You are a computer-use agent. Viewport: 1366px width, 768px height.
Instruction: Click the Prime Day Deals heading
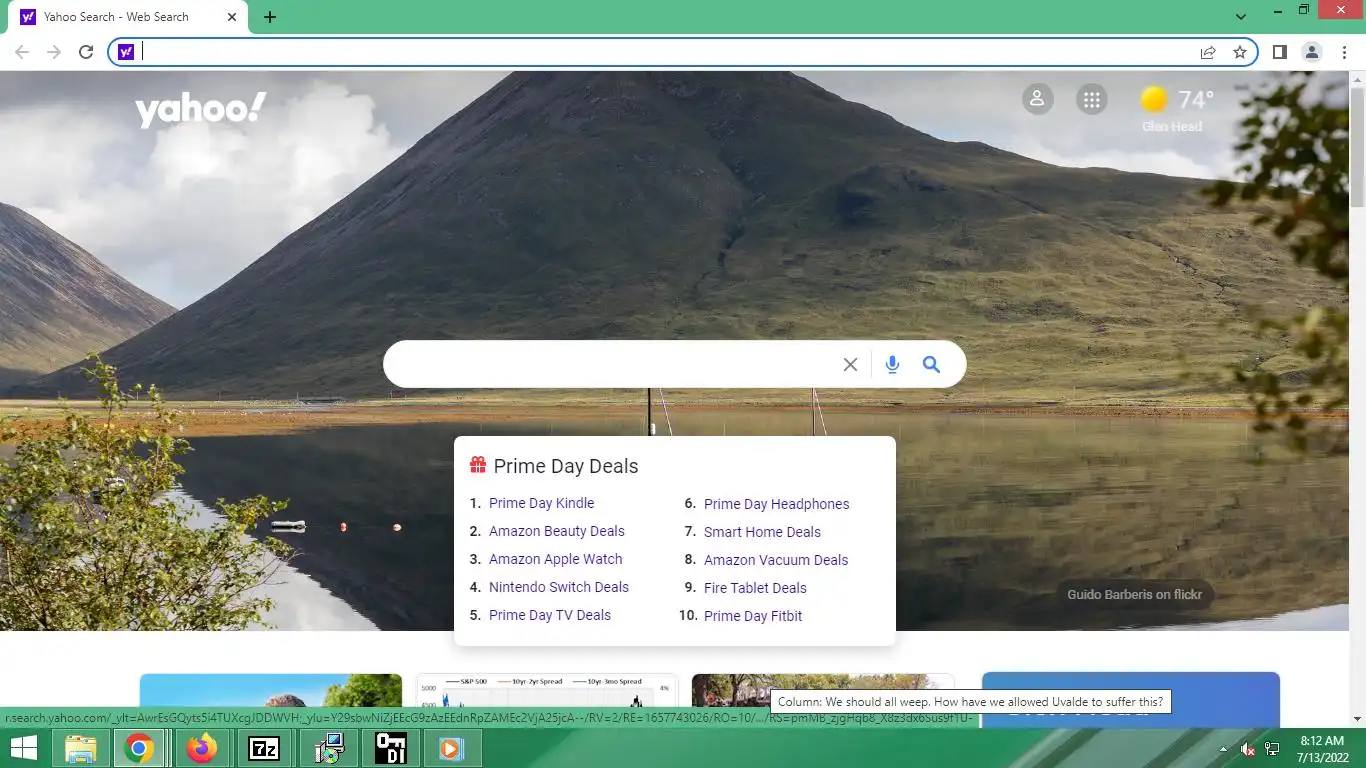(x=566, y=466)
